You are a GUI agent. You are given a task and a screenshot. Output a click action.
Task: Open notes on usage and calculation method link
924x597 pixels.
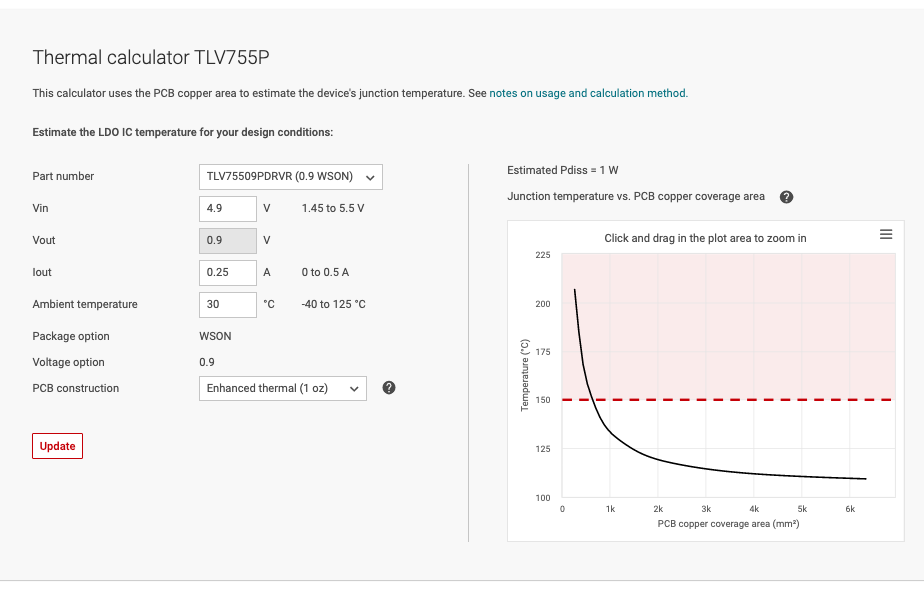(588, 93)
